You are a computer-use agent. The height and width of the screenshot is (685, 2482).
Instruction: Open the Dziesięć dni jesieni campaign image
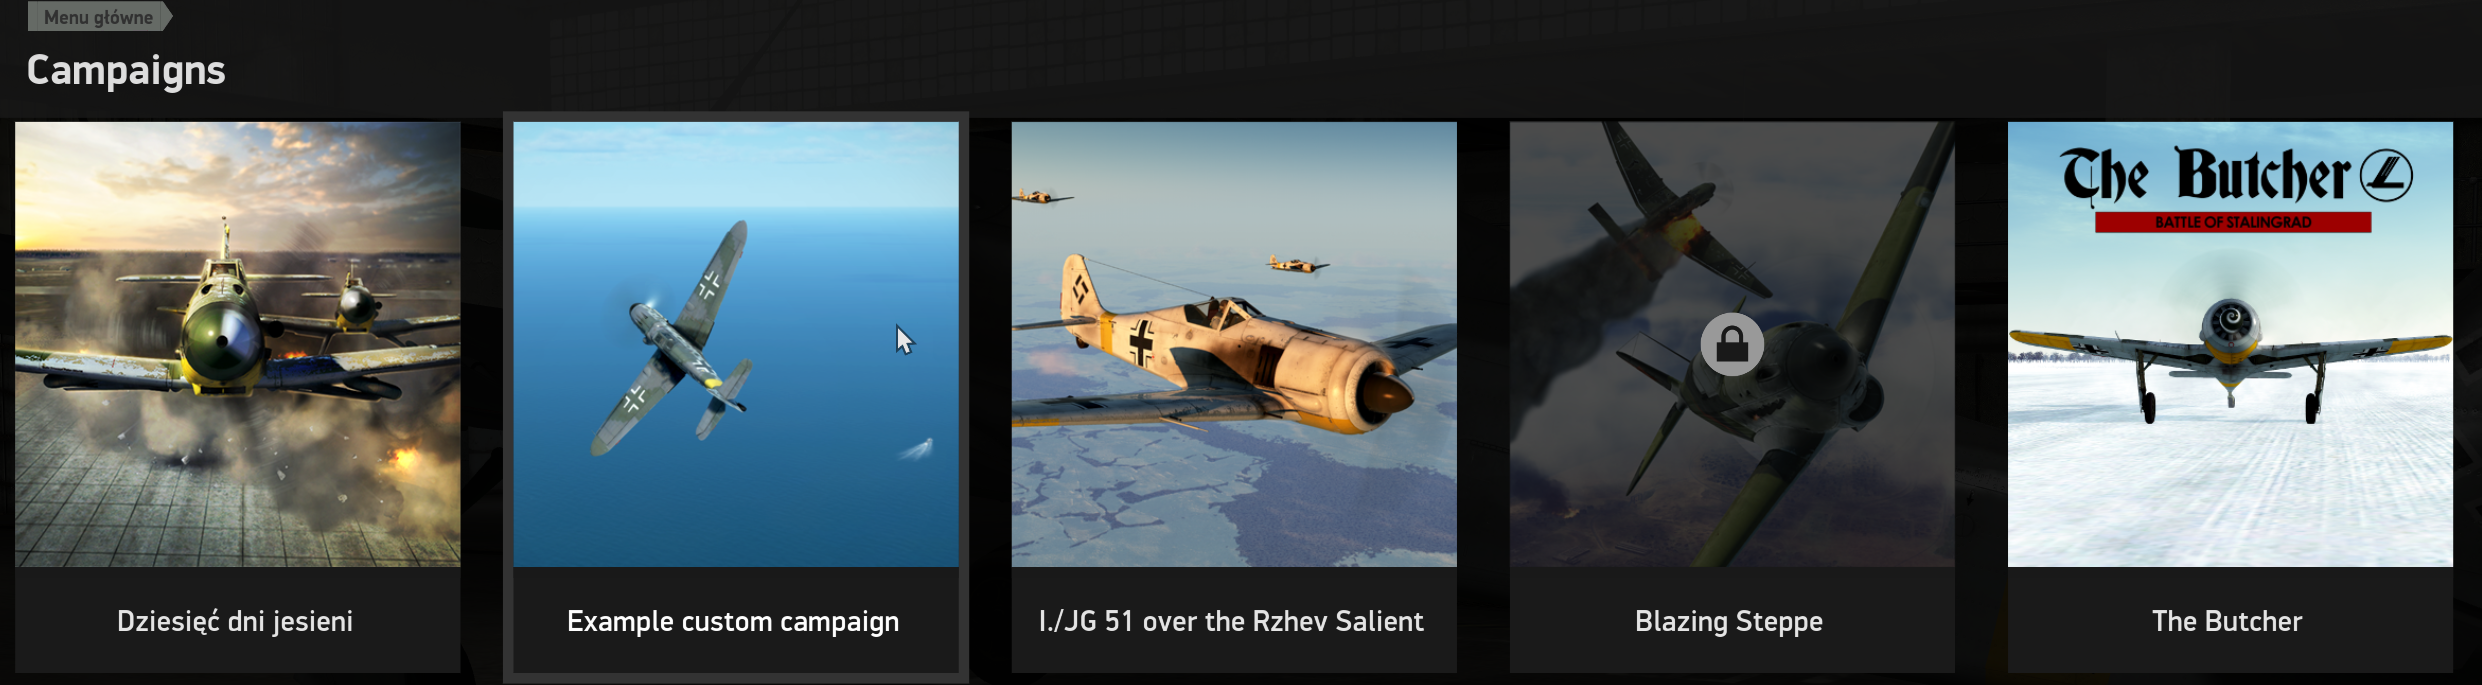pos(238,344)
